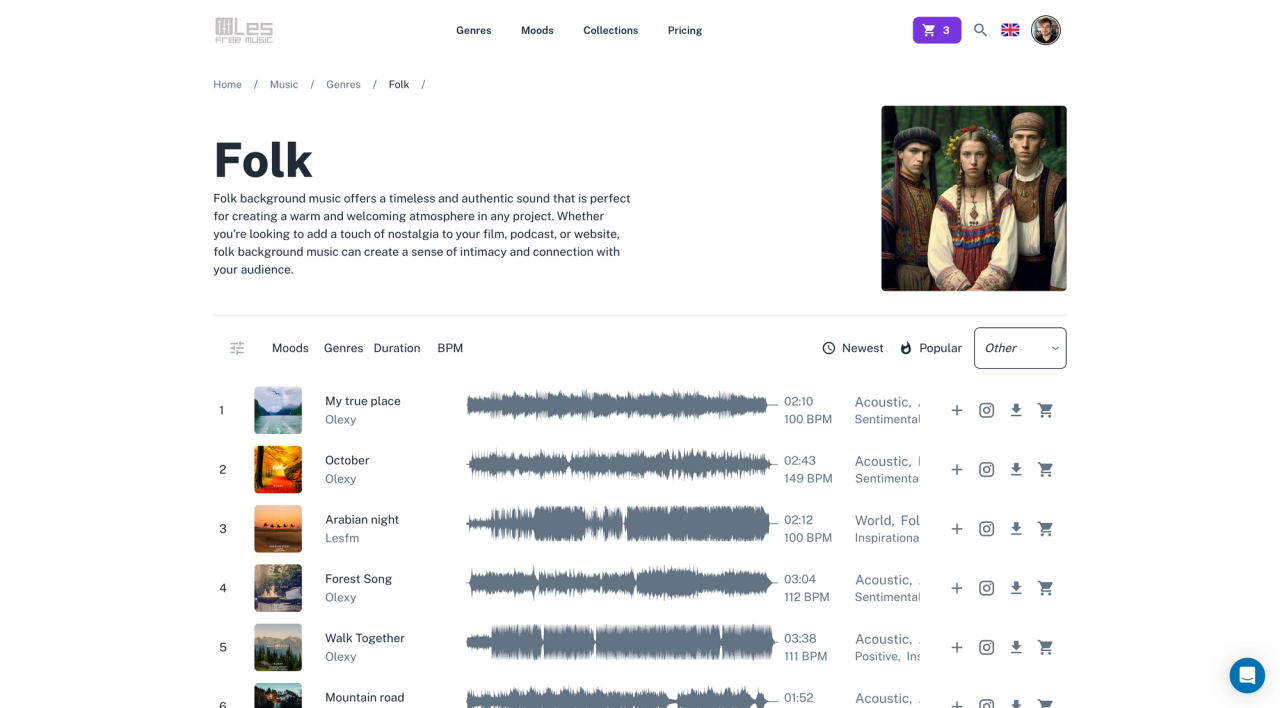Open the filters icon next to Moods
This screenshot has width=1280, height=708.
pos(237,348)
